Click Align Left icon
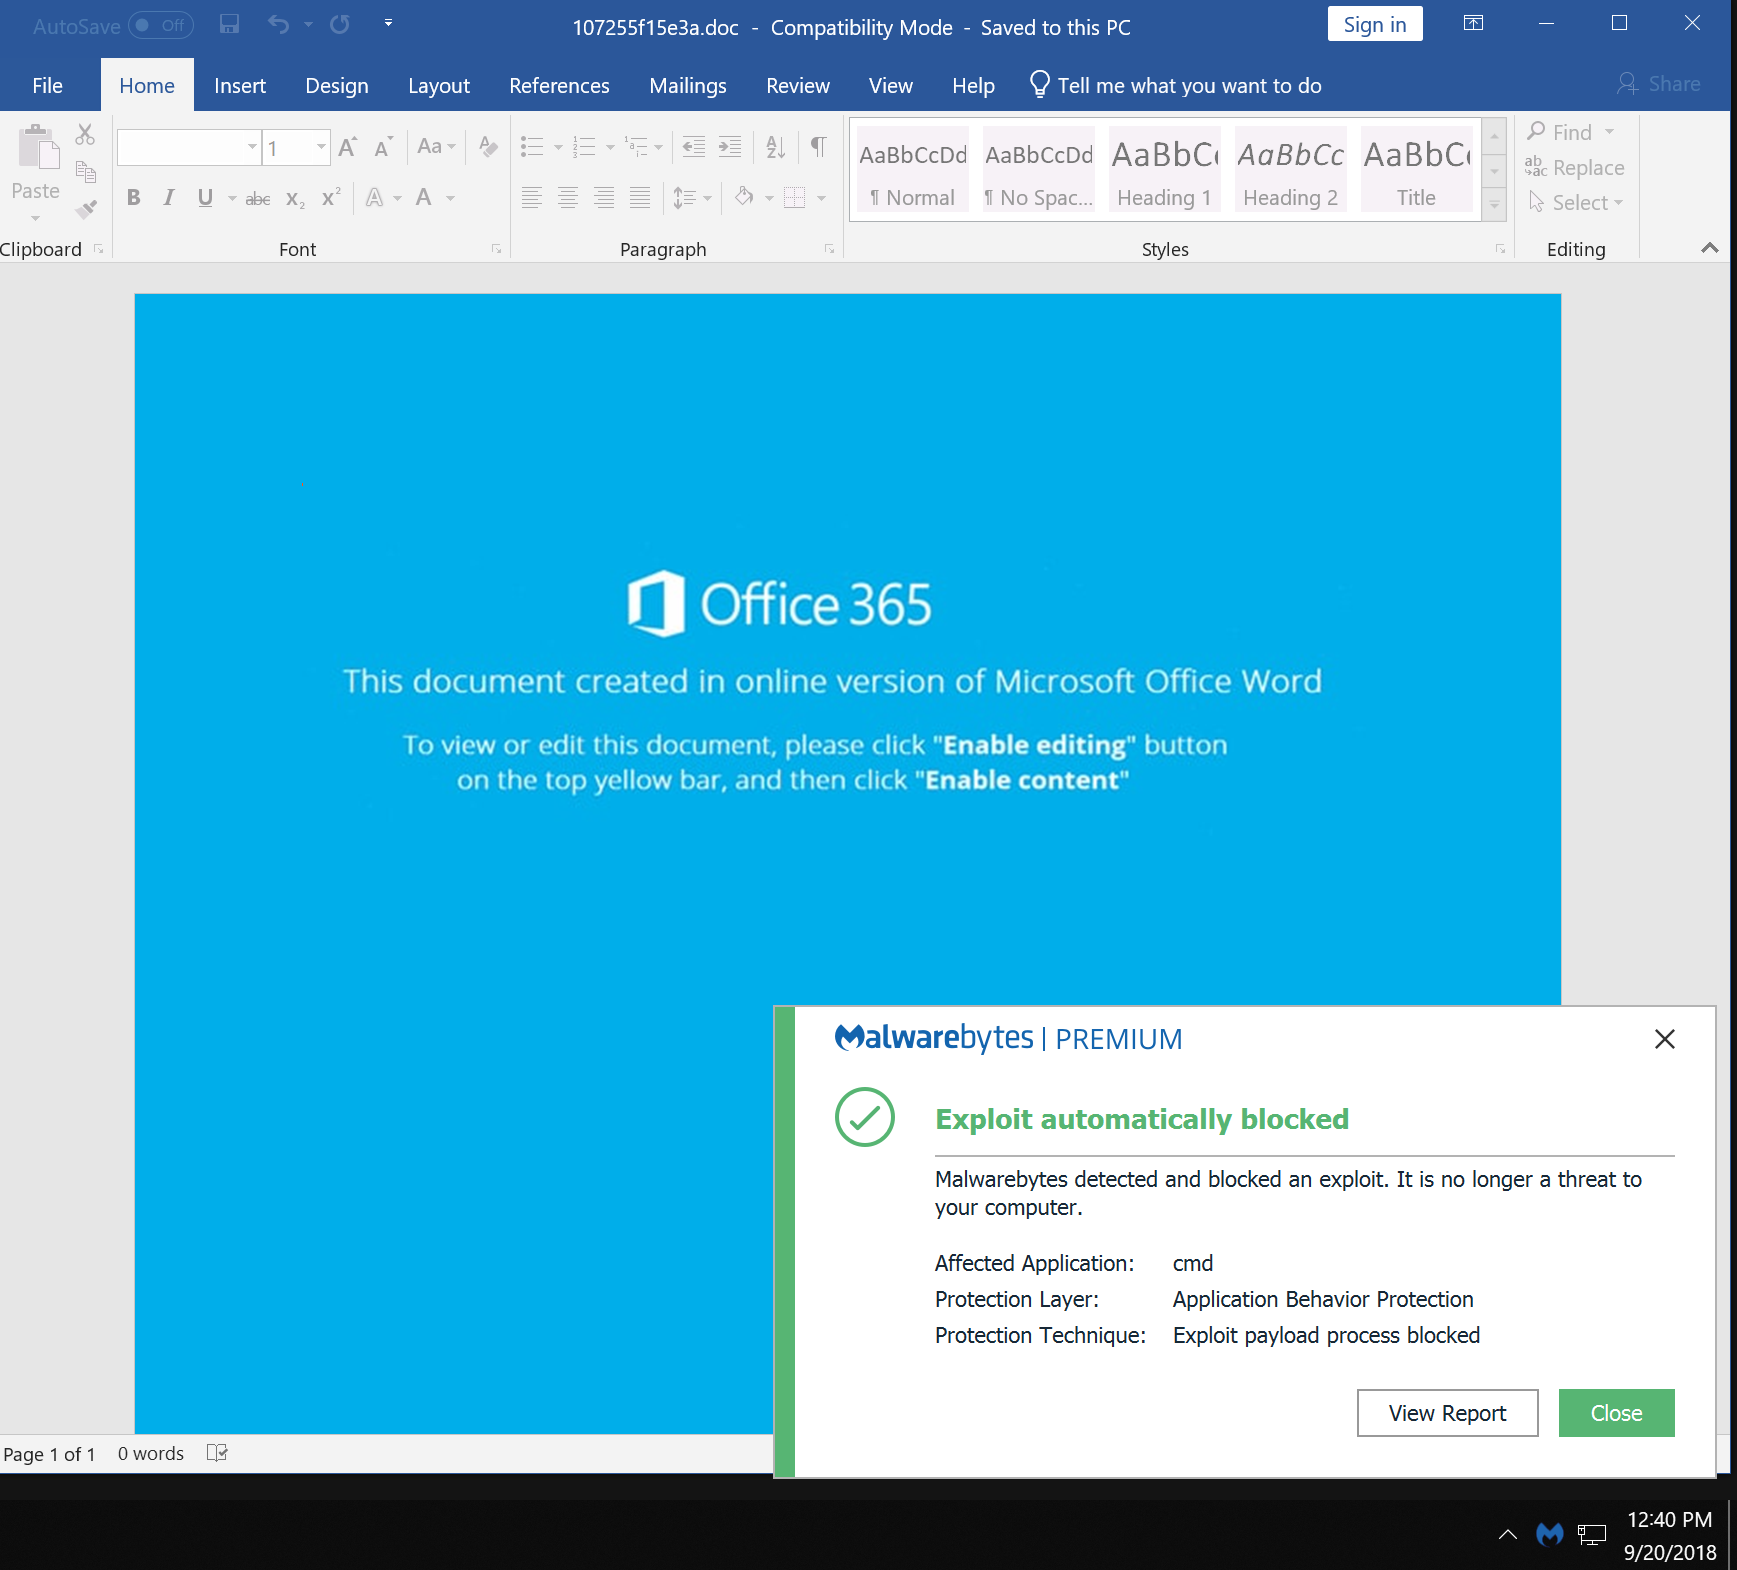Image resolution: width=1737 pixels, height=1570 pixels. point(532,198)
